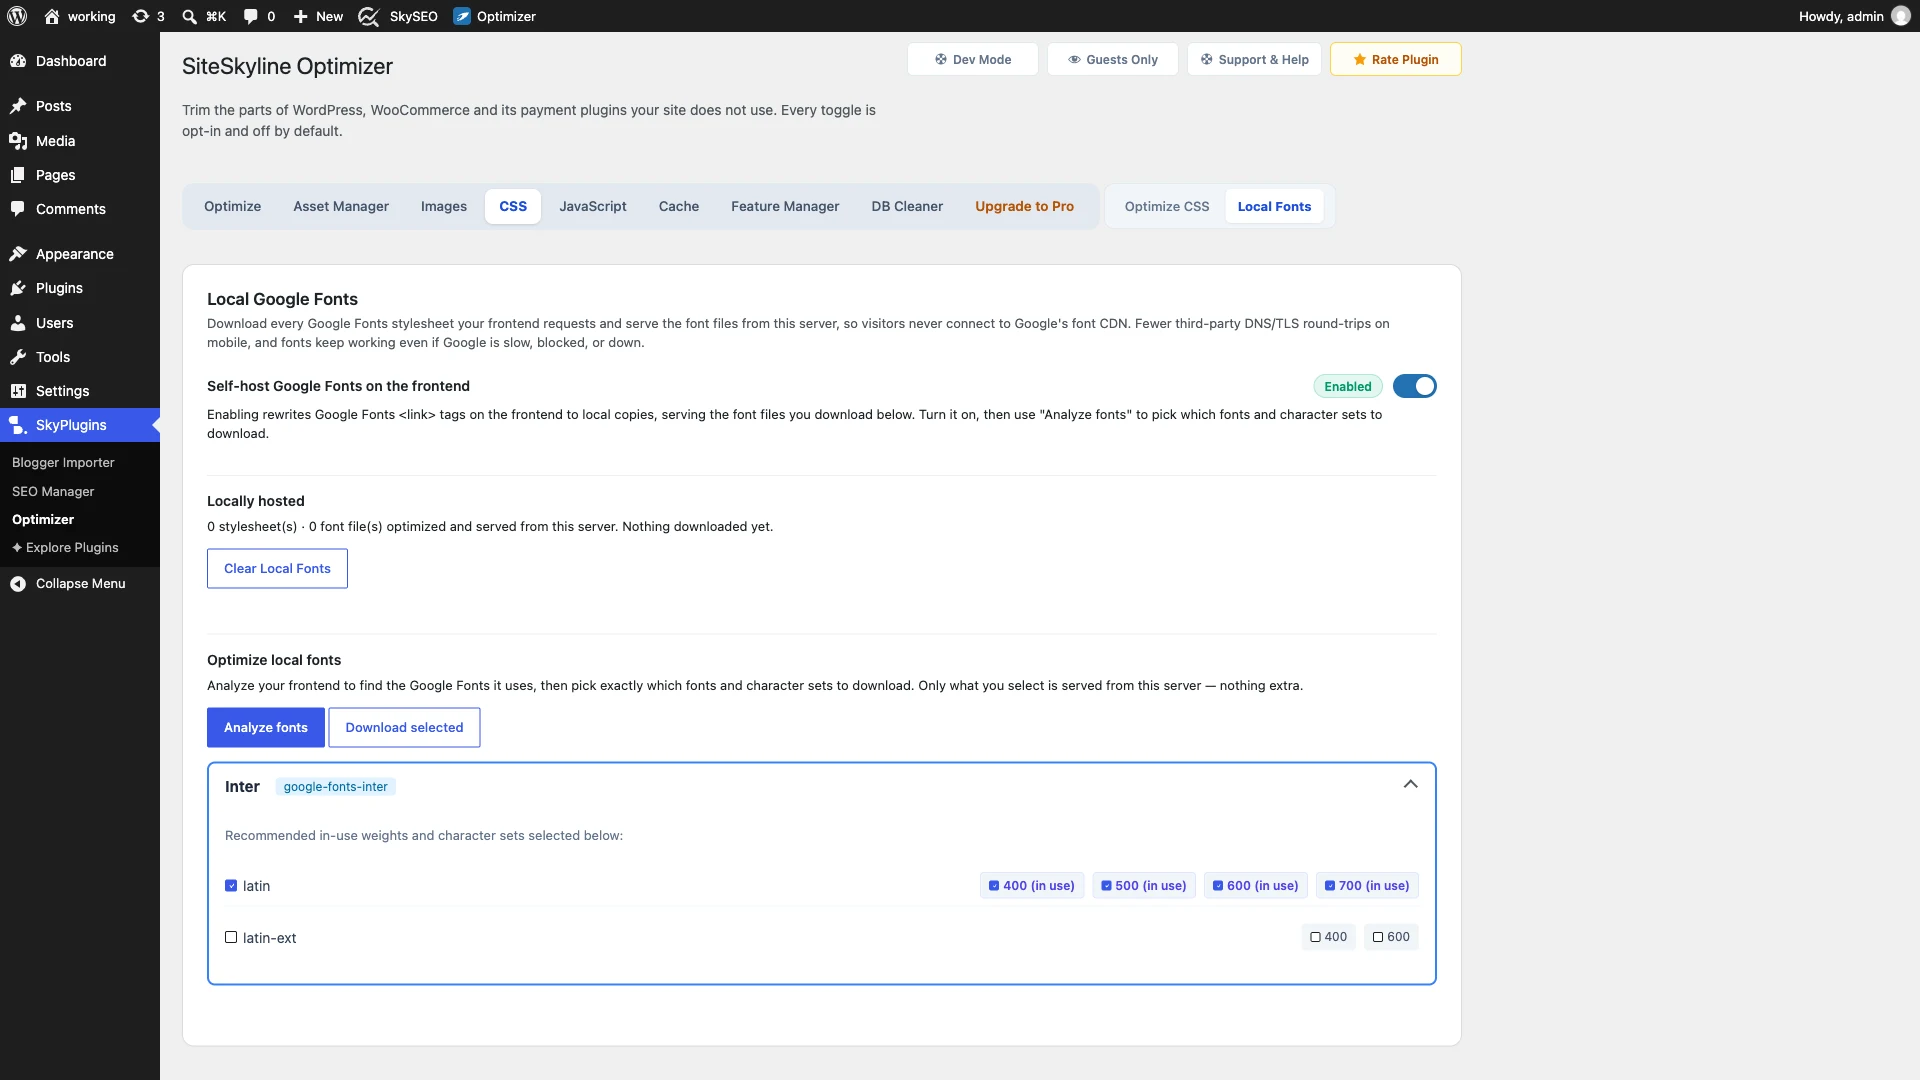Click the admin avatar icon
Viewport: 1920px width, 1080px height.
[1901, 16]
